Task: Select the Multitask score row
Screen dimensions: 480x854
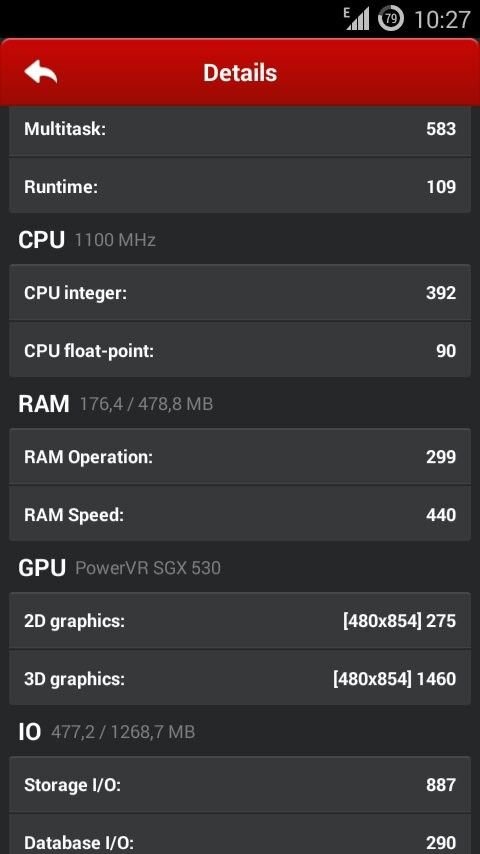Action: pyautogui.click(x=240, y=129)
